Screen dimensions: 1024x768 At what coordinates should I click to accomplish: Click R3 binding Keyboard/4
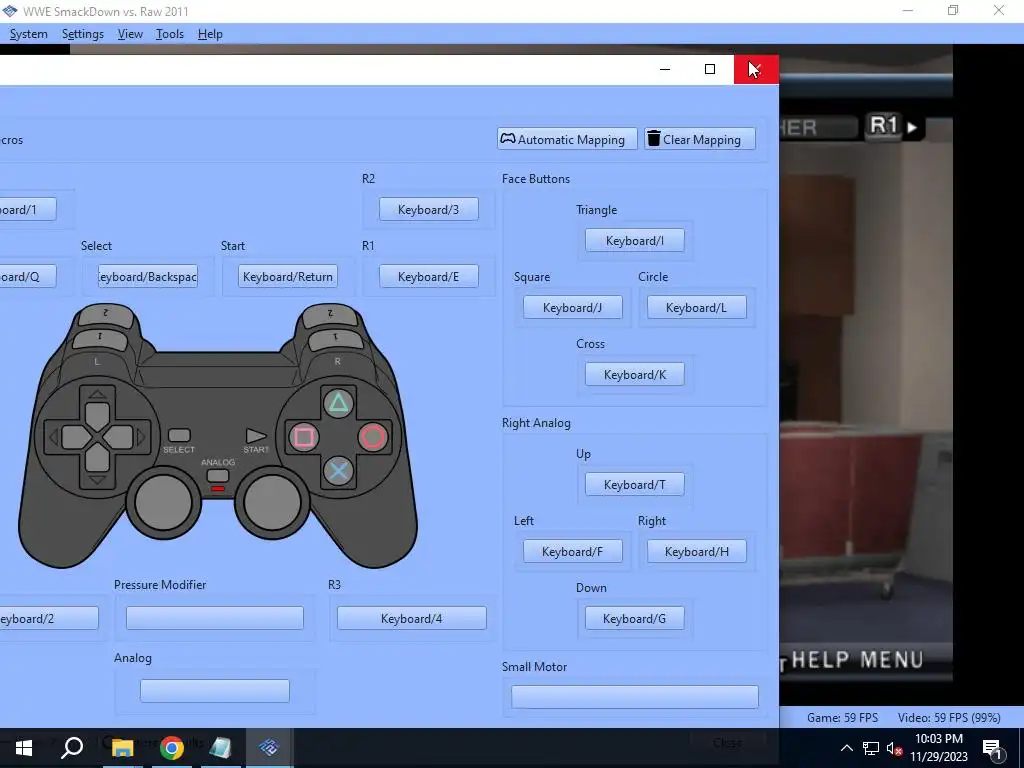click(411, 618)
